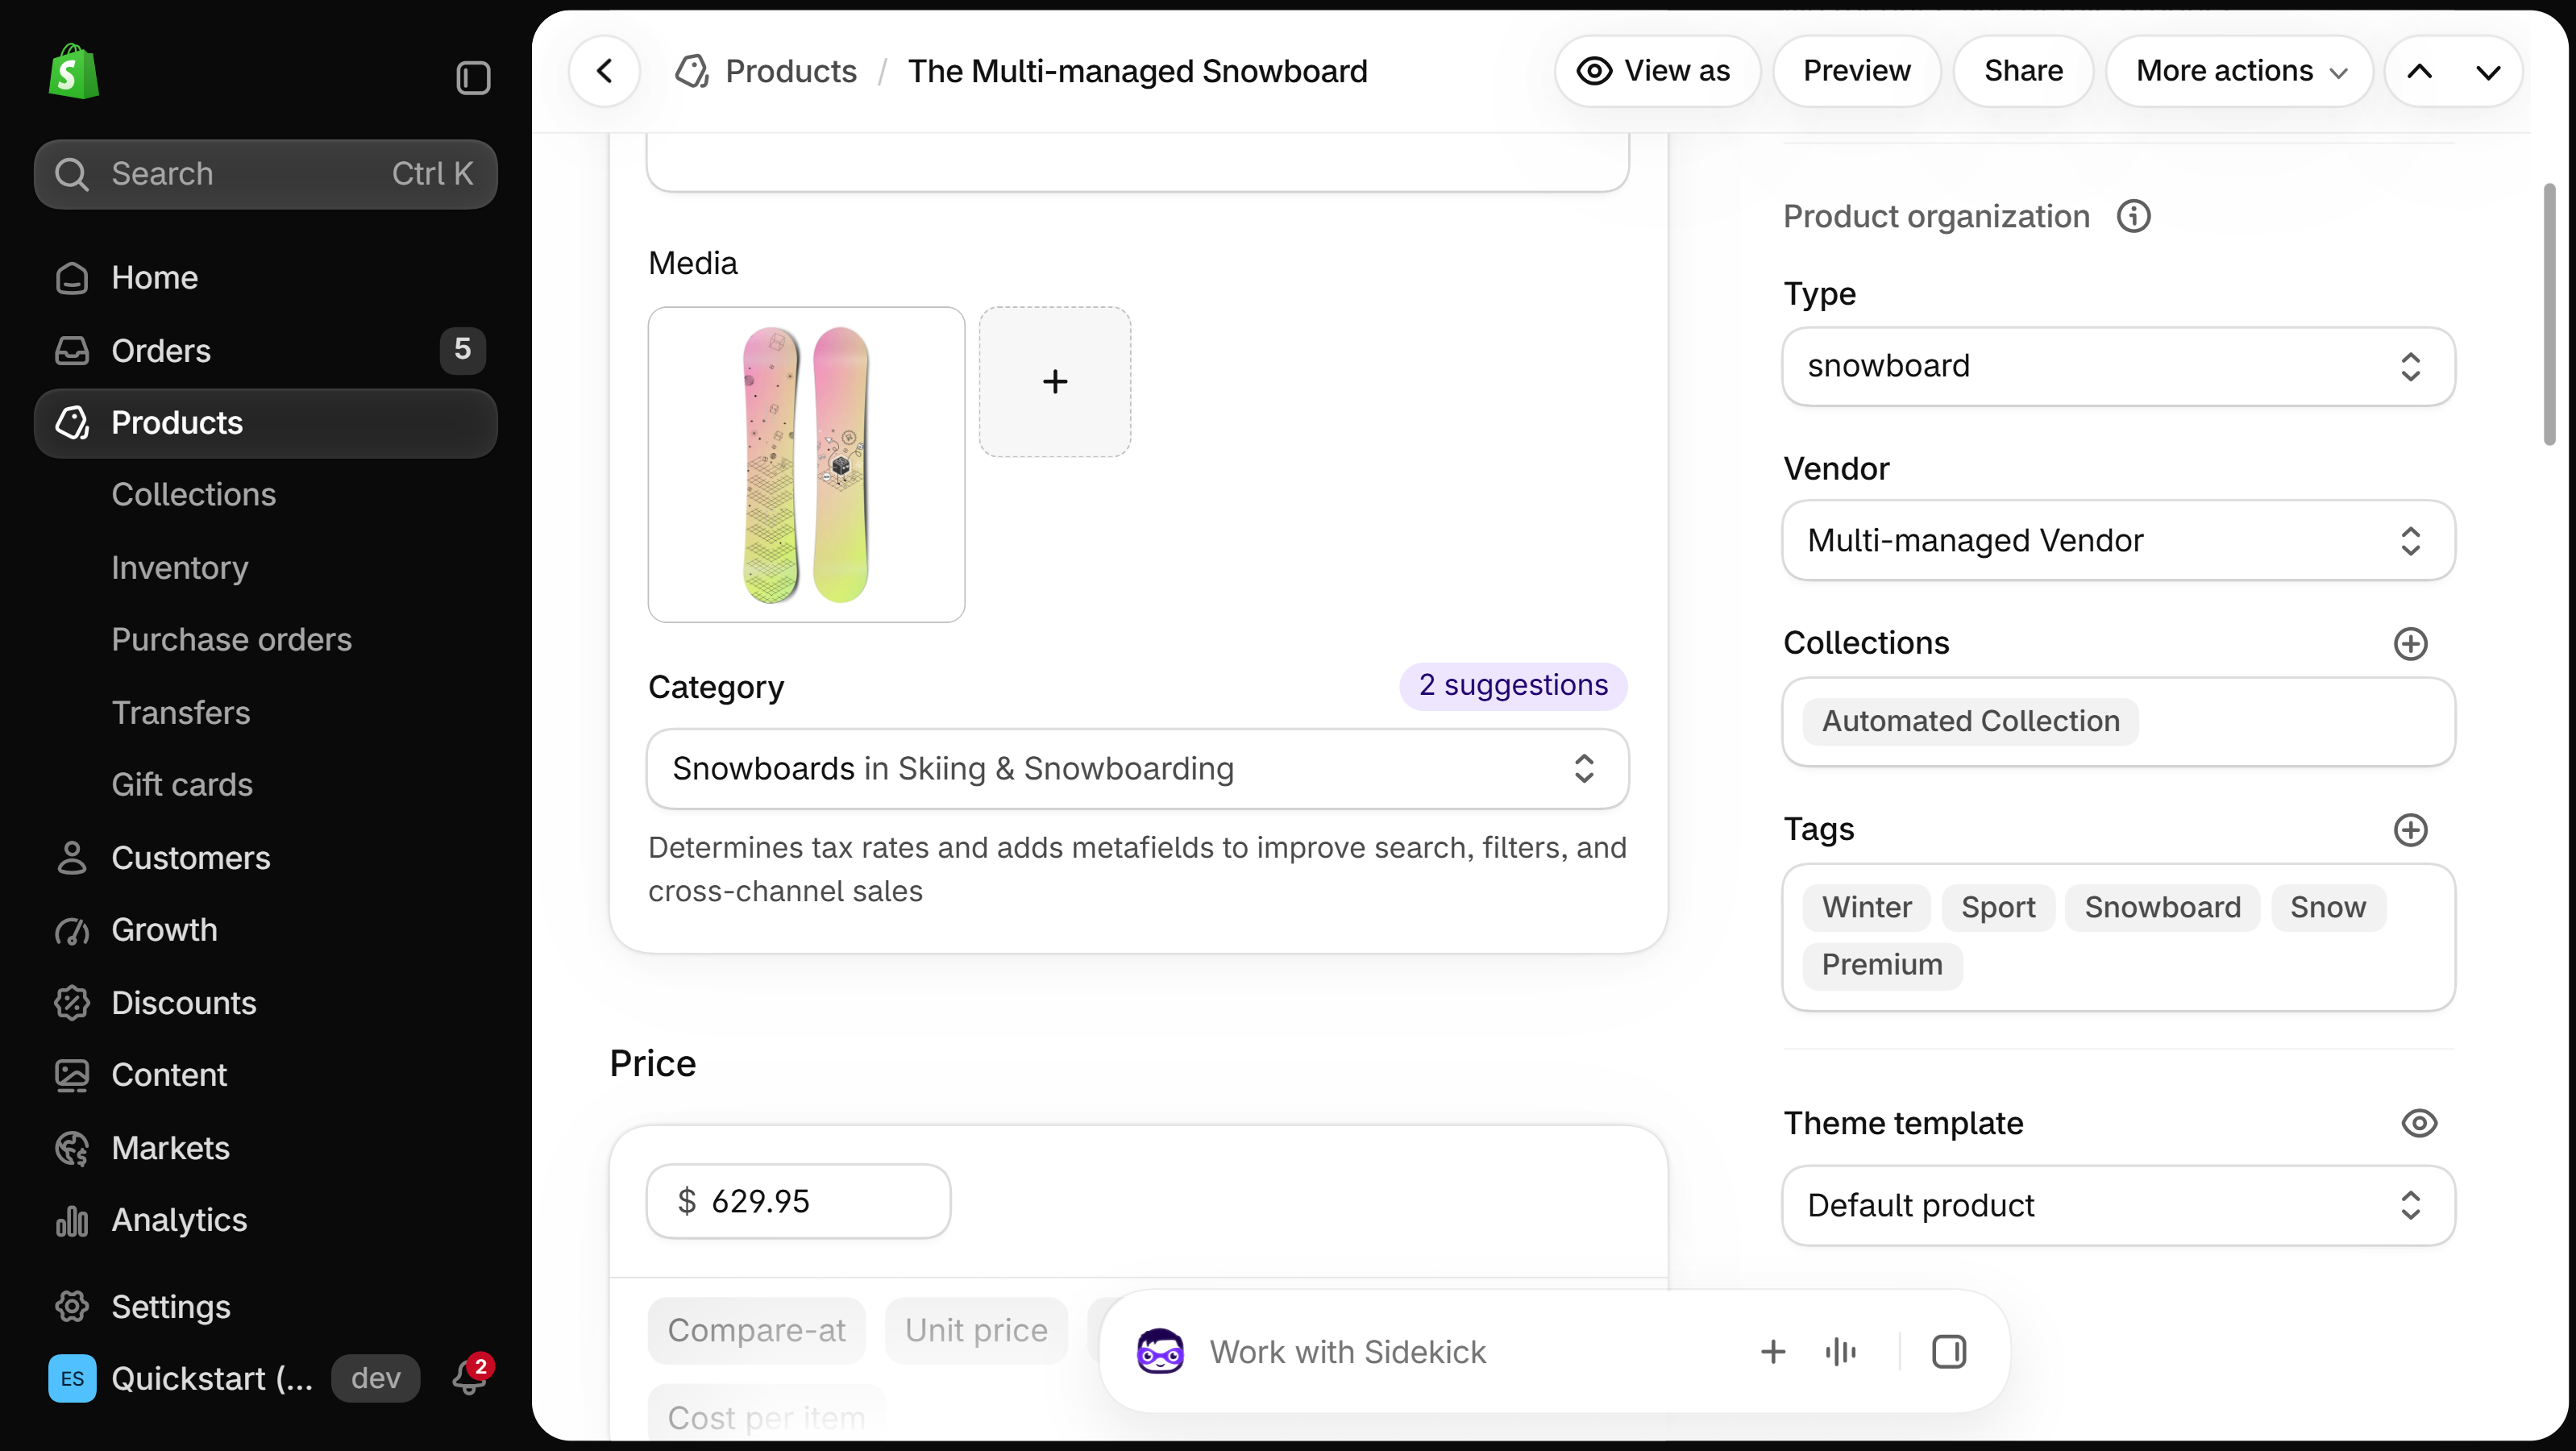Screen dimensions: 2576x1451
Task: Go to next product with down chevron
Action: (2488, 71)
